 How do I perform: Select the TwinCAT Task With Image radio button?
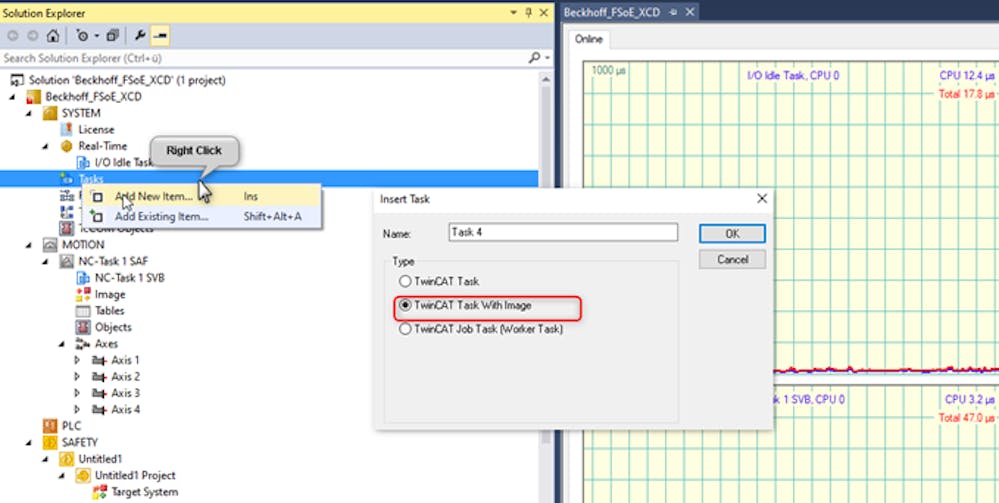click(x=405, y=305)
